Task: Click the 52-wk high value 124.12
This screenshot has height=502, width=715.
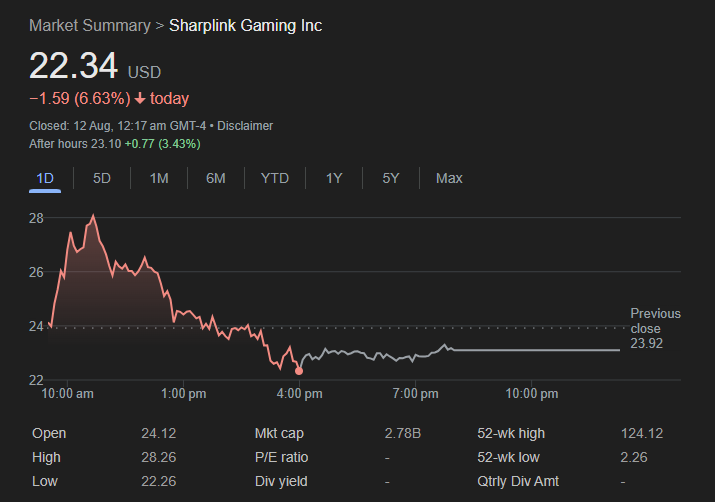Action: click(641, 434)
